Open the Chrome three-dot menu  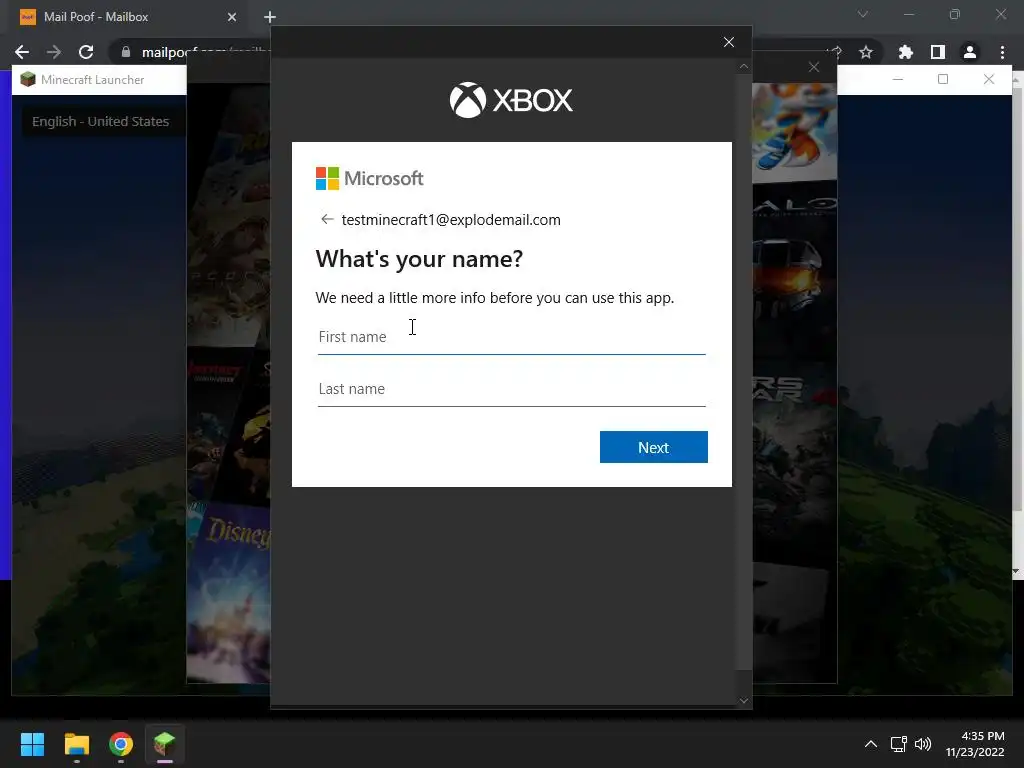point(1002,52)
